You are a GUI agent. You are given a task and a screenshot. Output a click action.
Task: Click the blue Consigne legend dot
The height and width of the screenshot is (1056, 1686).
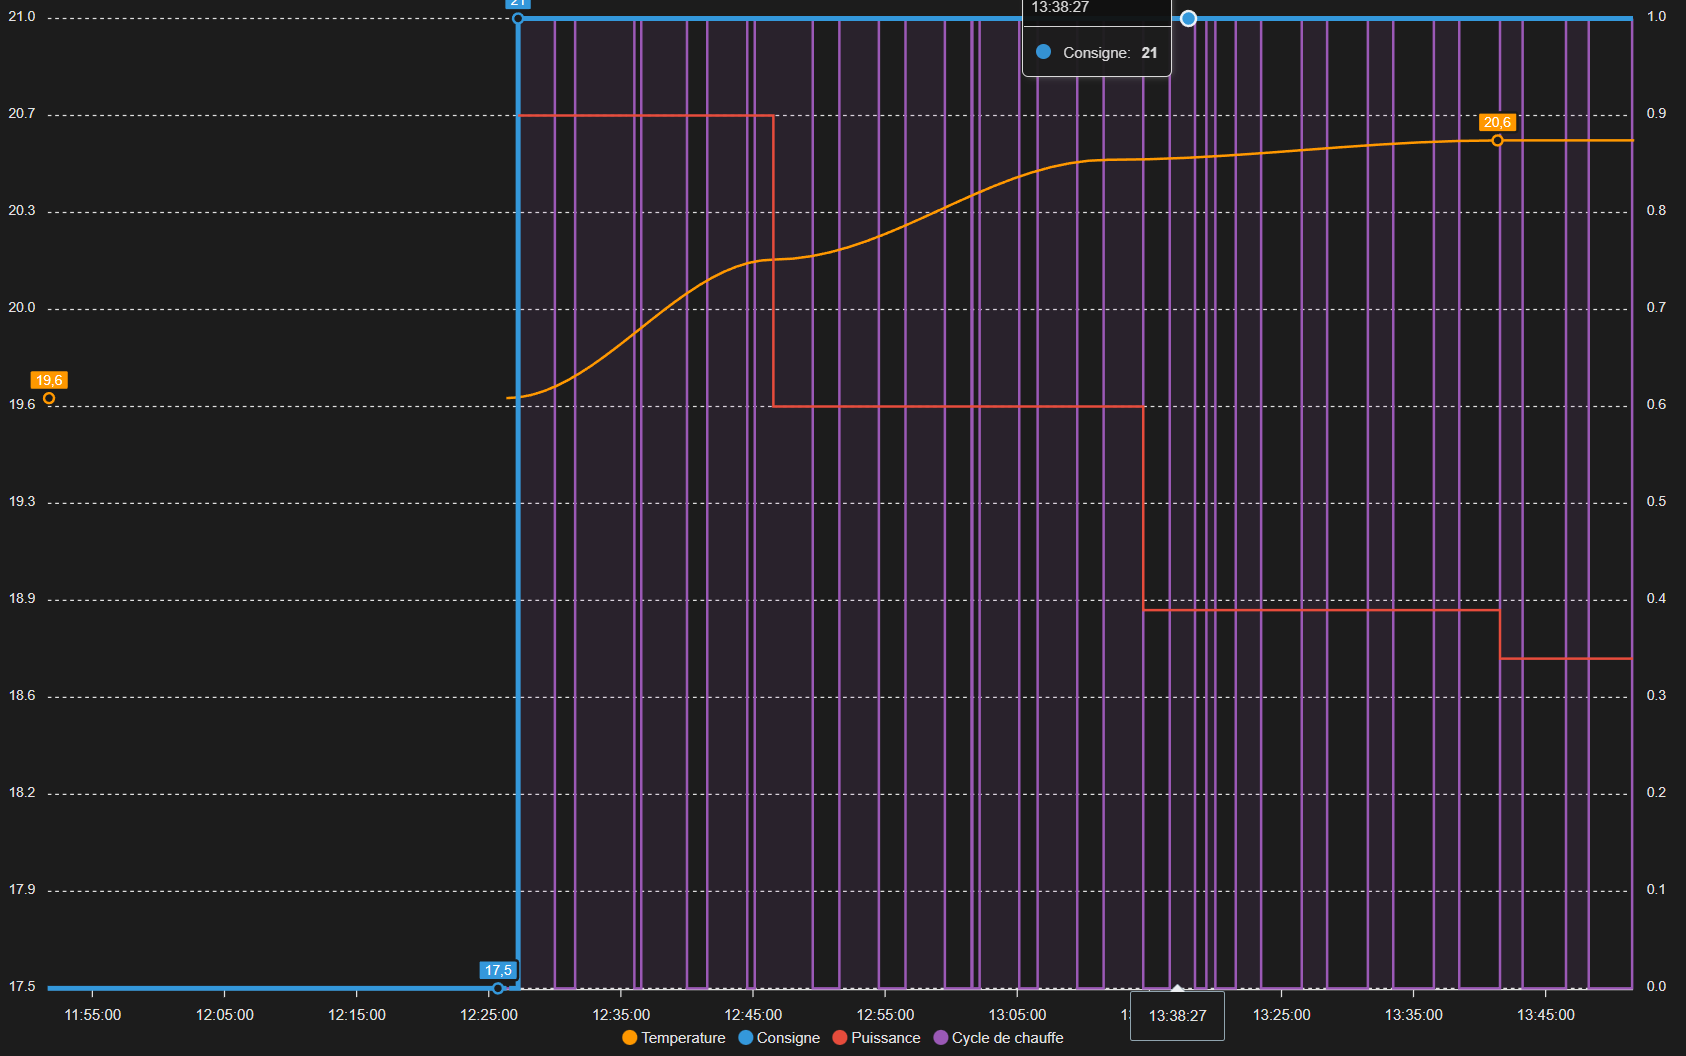pos(745,1038)
